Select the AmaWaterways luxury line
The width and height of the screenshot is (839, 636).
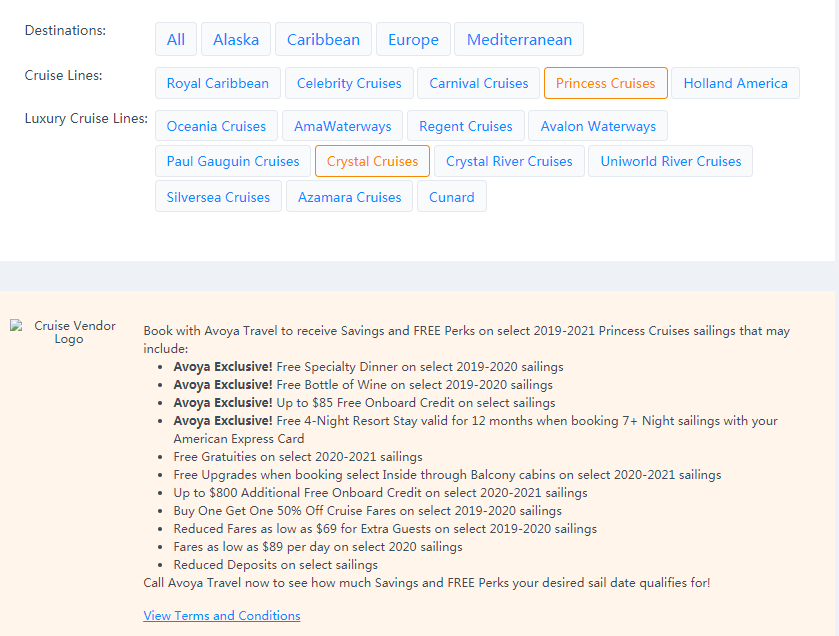pos(342,126)
